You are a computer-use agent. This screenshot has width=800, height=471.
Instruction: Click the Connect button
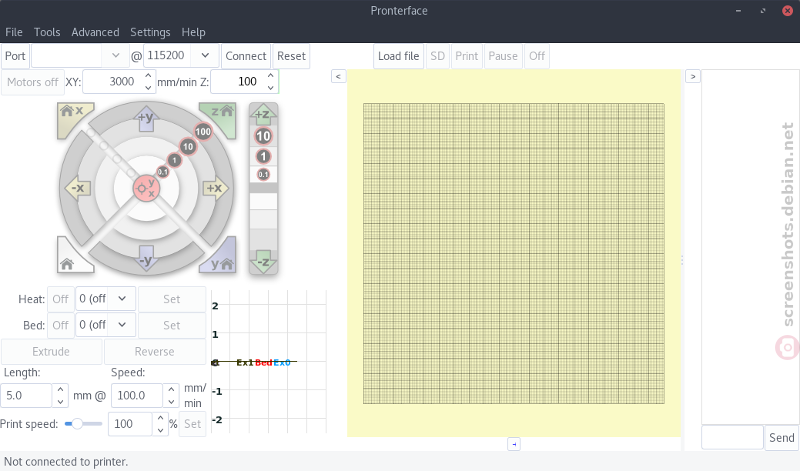(x=246, y=56)
